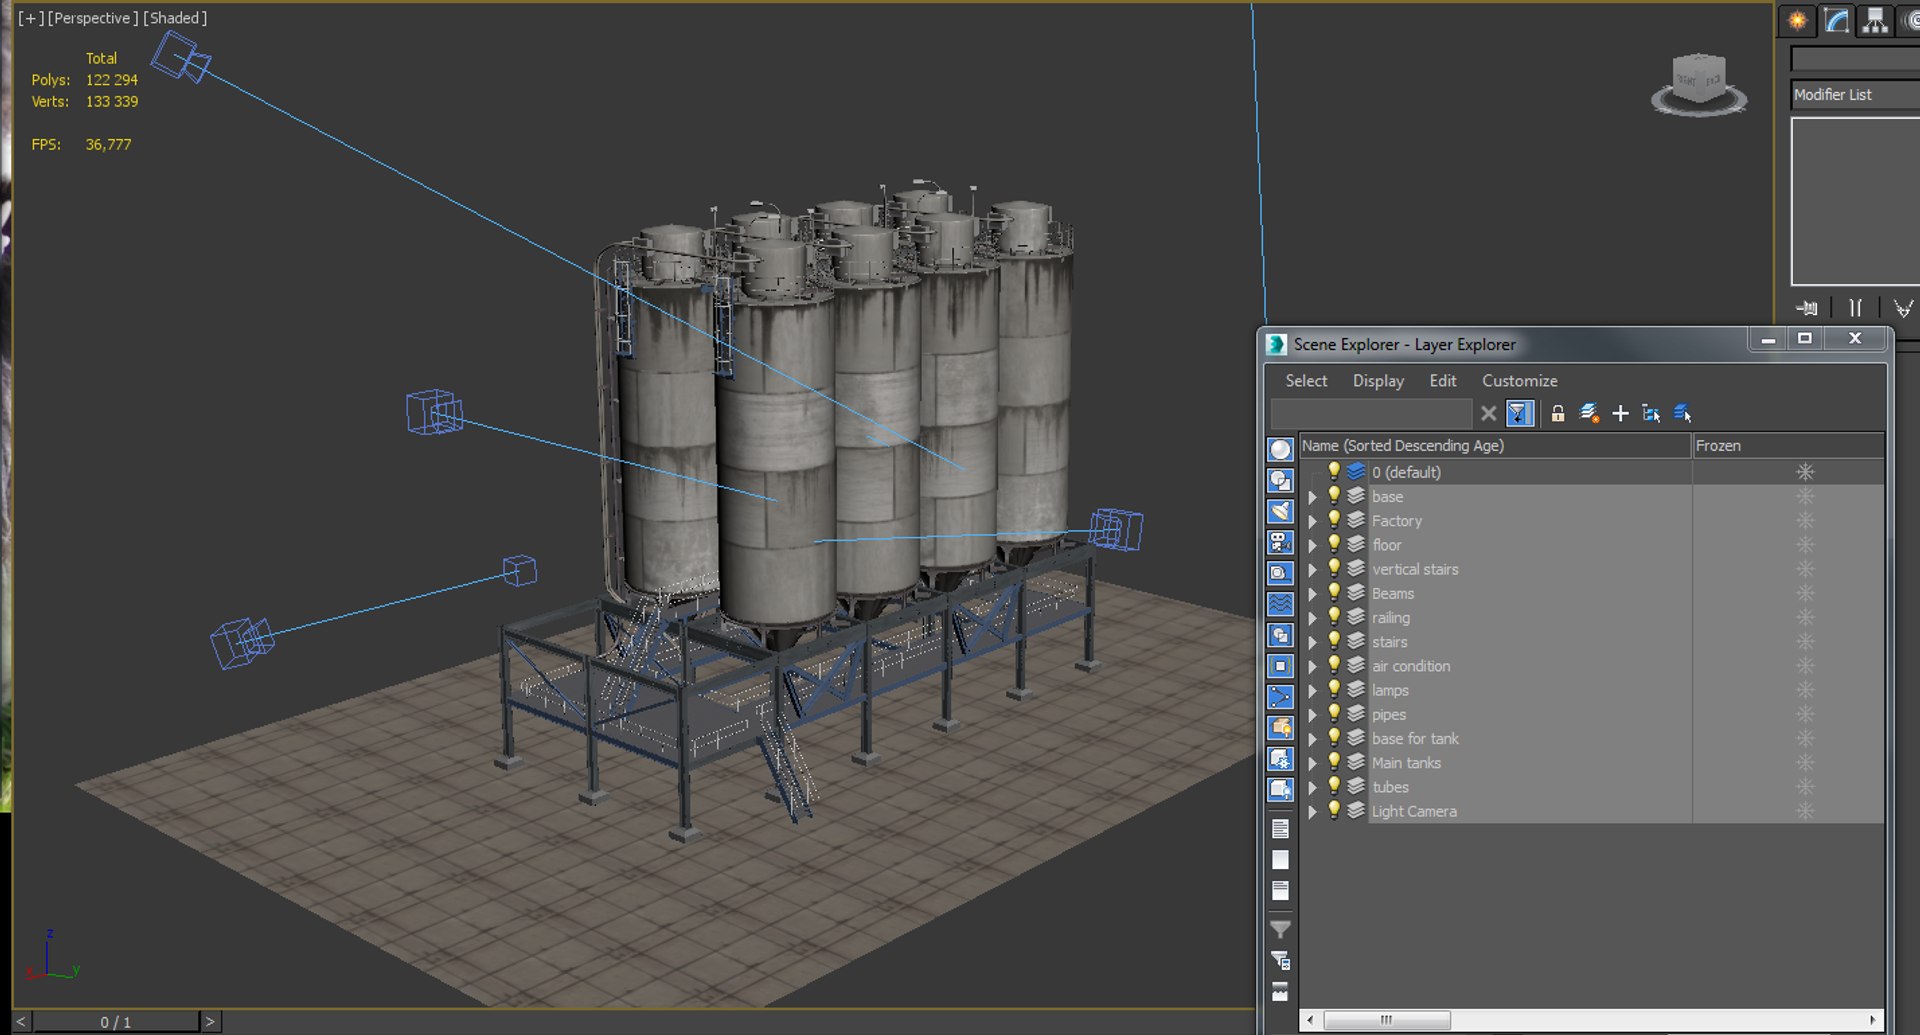Open the Modify command panel tab
The width and height of the screenshot is (1920, 1035).
[1836, 20]
